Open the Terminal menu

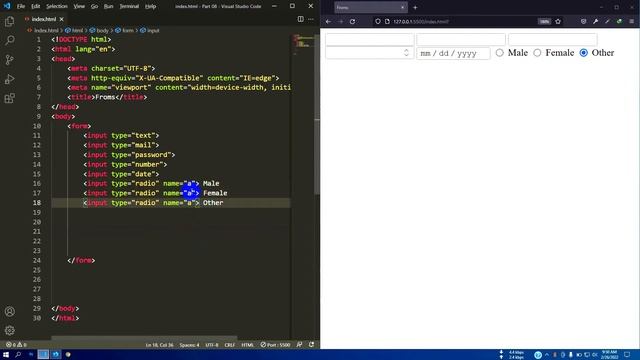pyautogui.click(x=129, y=6)
